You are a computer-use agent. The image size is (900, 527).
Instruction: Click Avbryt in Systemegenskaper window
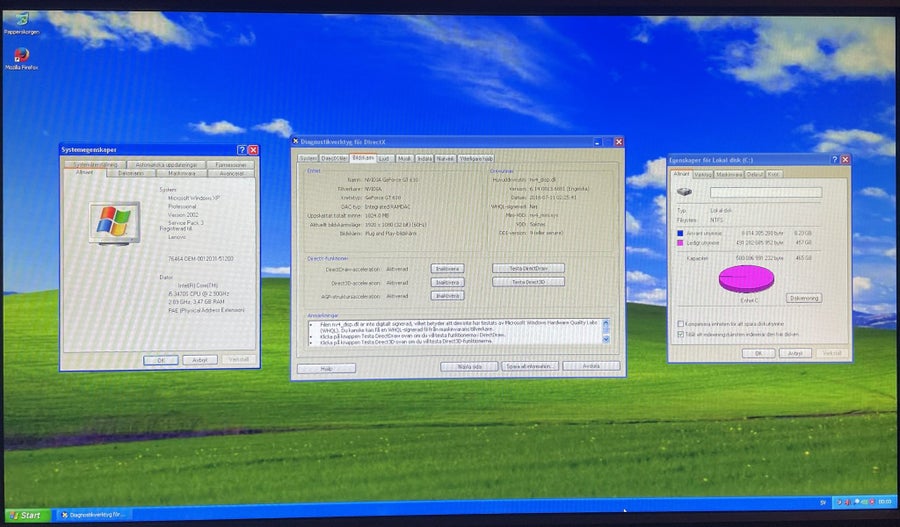tap(200, 360)
